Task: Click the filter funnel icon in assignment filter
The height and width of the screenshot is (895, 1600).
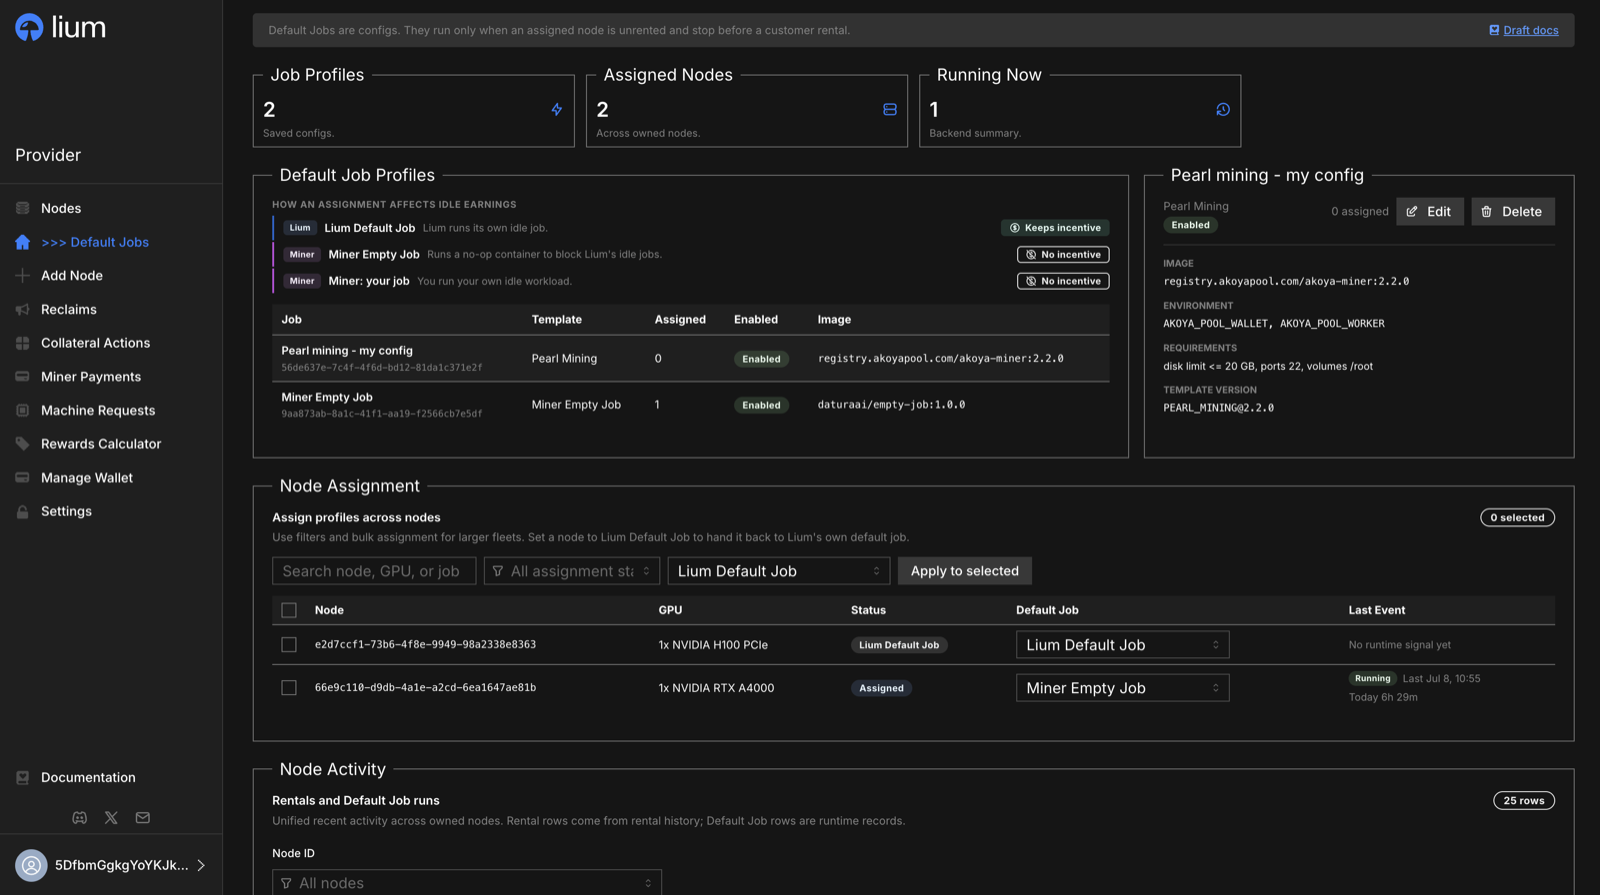Action: (x=498, y=571)
